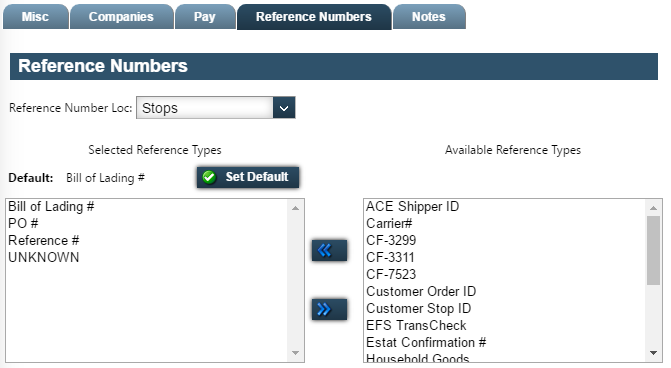The height and width of the screenshot is (368, 671).
Task: Click the Stops combo box field
Action: (x=216, y=108)
